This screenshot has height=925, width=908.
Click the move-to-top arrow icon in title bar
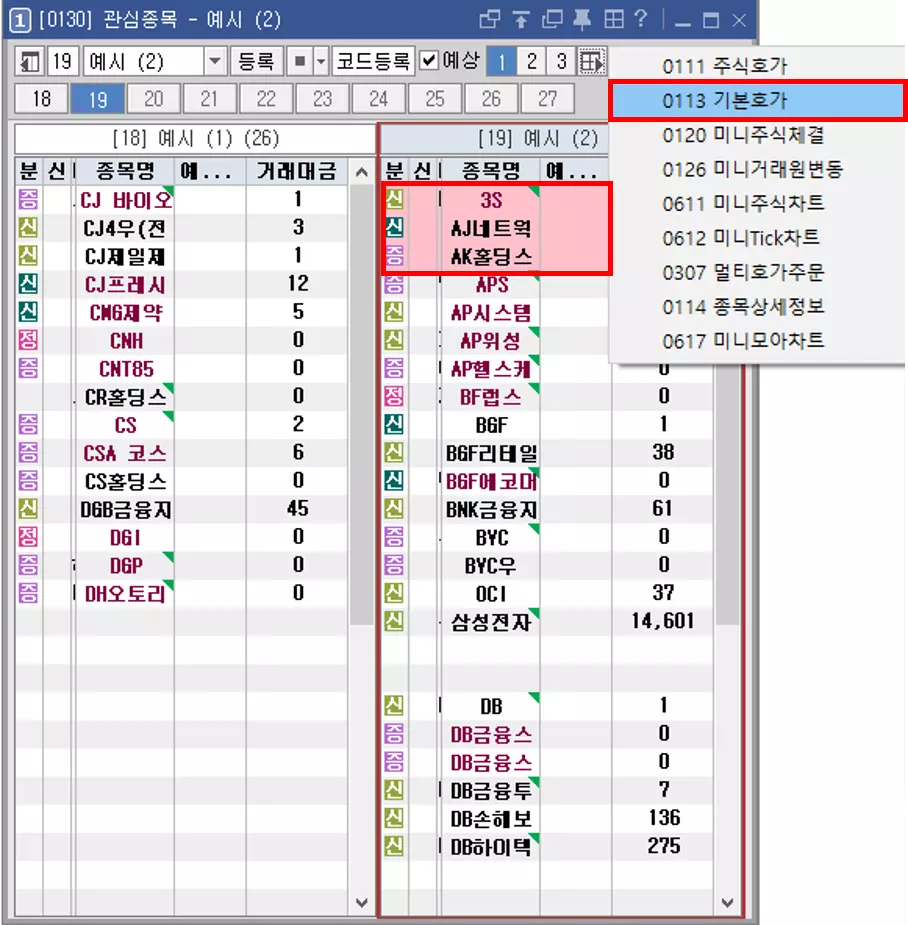520,20
